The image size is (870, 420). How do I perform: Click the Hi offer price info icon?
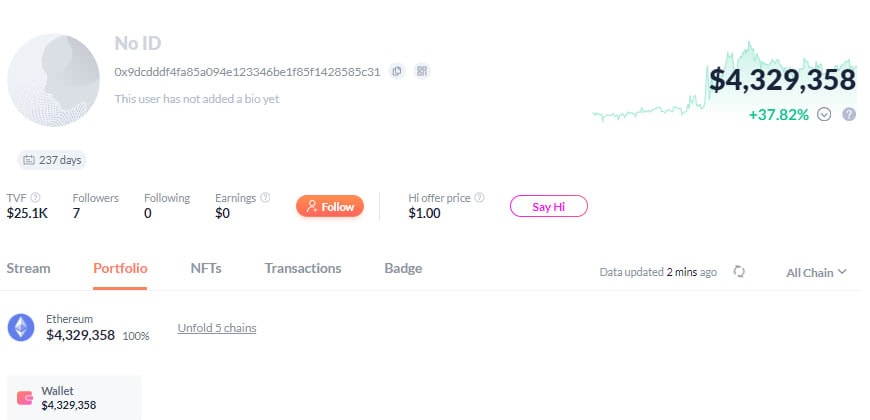point(479,198)
